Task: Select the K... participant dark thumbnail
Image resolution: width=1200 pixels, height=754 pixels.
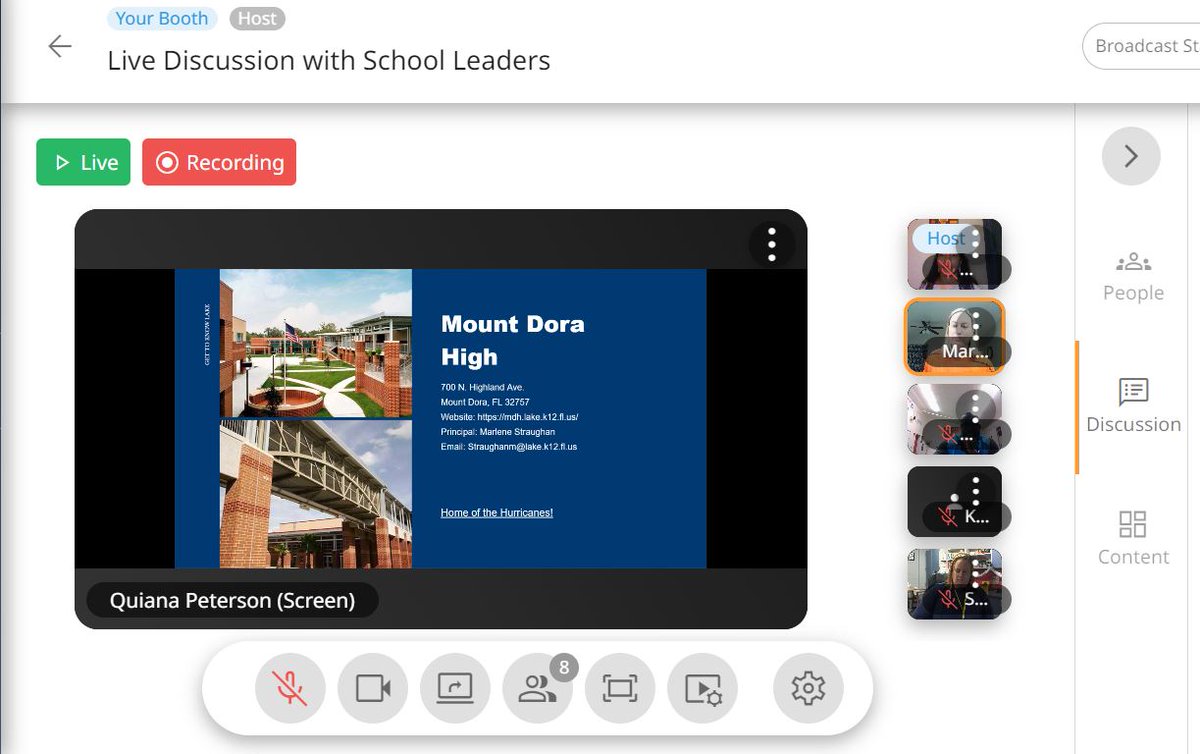Action: pos(954,502)
